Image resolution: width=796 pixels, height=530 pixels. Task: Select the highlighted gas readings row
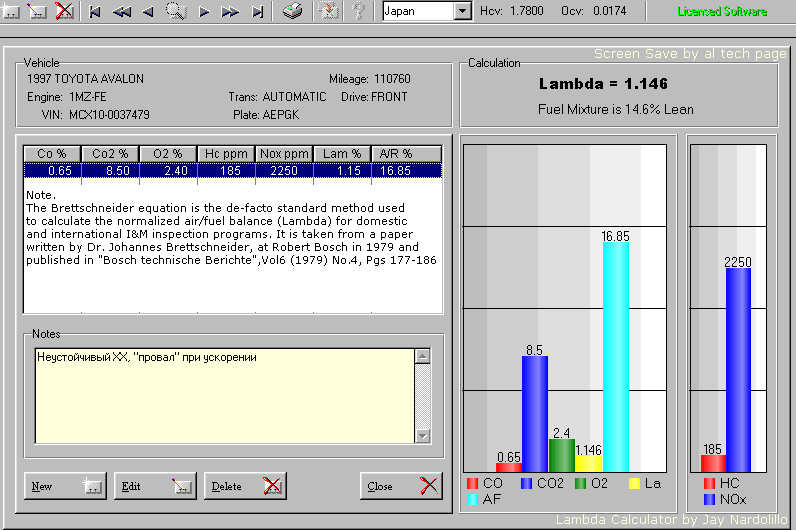[232, 171]
